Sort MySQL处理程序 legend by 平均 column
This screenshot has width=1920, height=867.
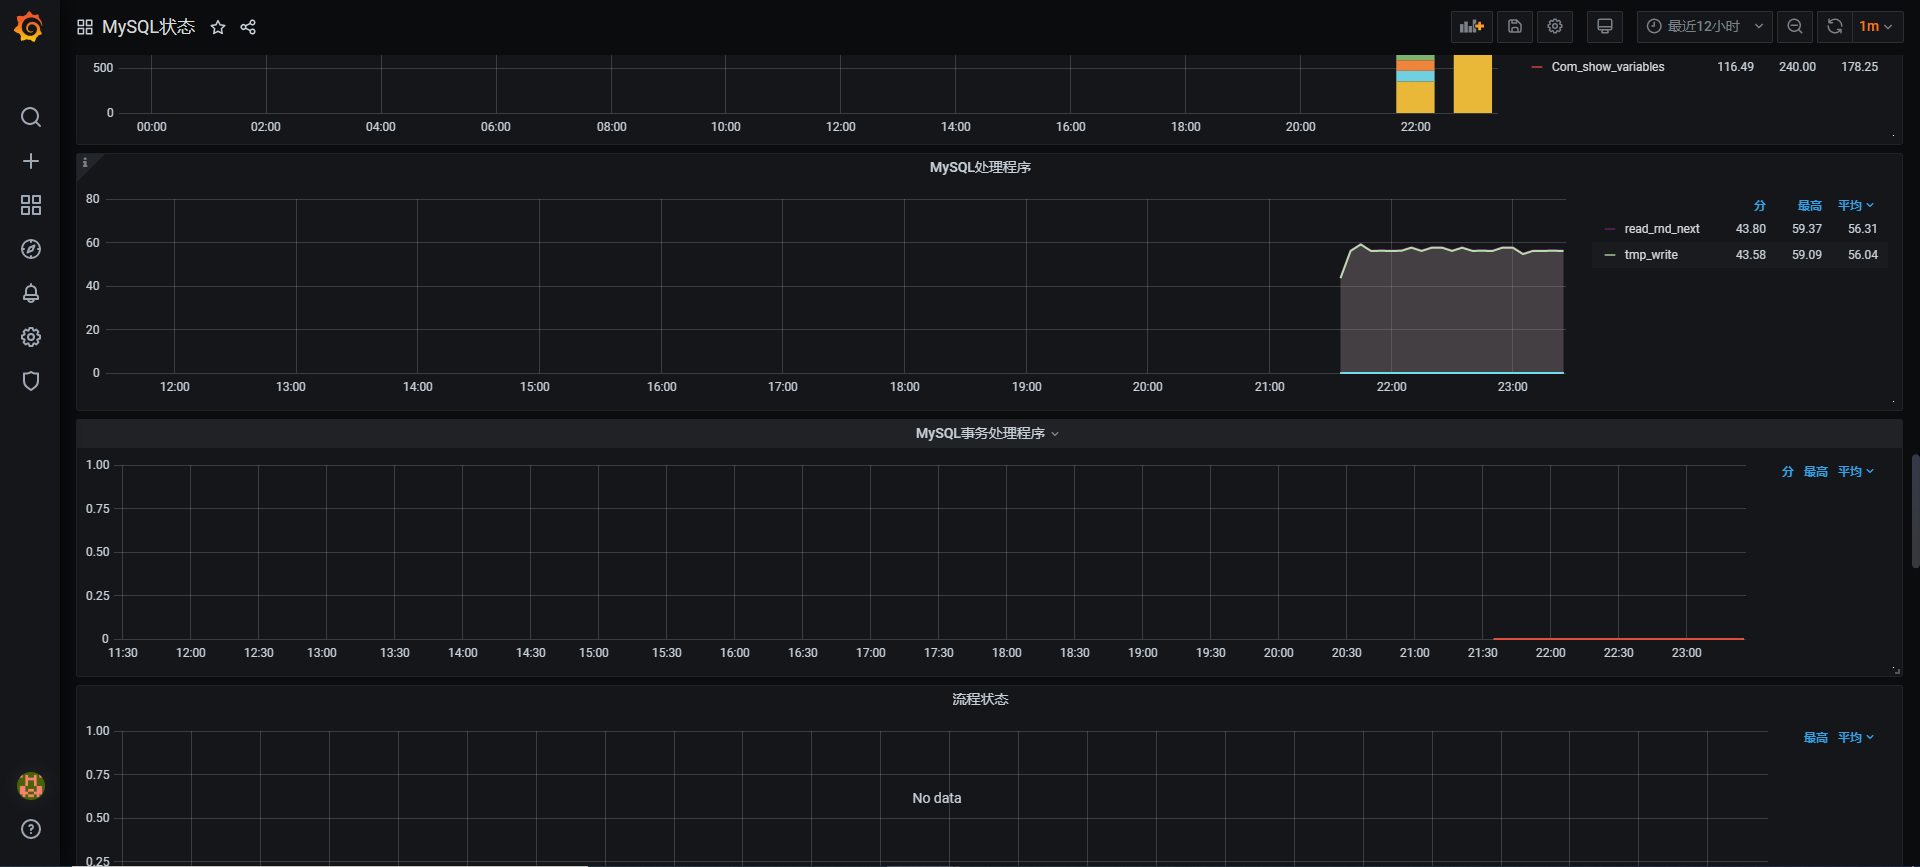tap(1855, 205)
